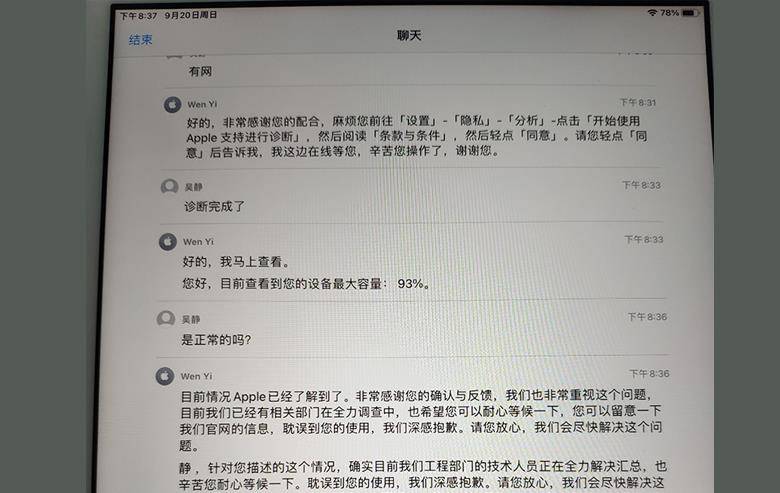Click the 有网 message at top
This screenshot has height=493, width=780.
pyautogui.click(x=200, y=72)
